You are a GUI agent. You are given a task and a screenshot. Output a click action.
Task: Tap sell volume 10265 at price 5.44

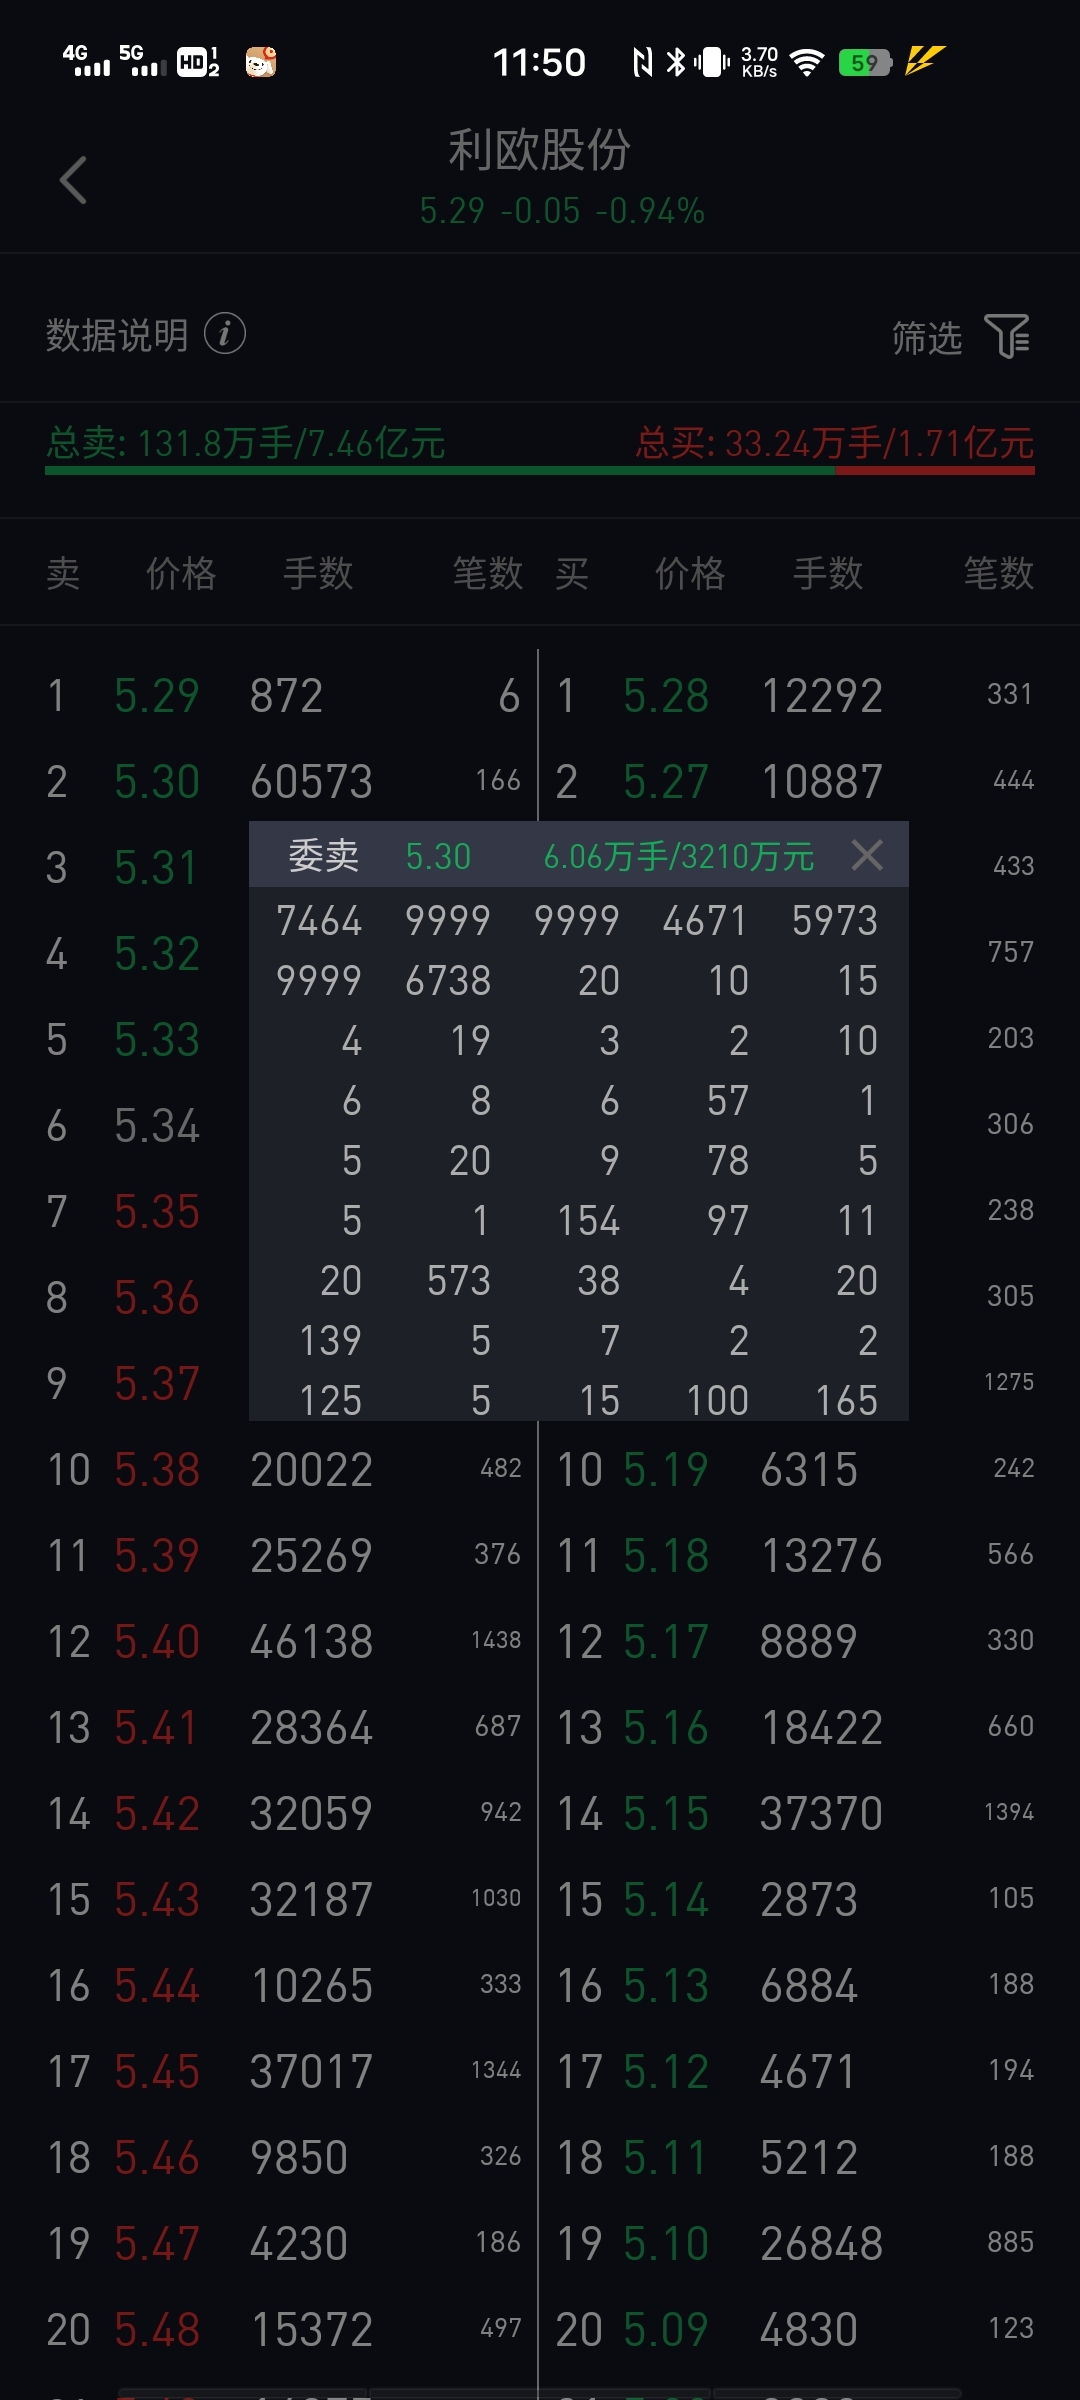pos(311,1986)
